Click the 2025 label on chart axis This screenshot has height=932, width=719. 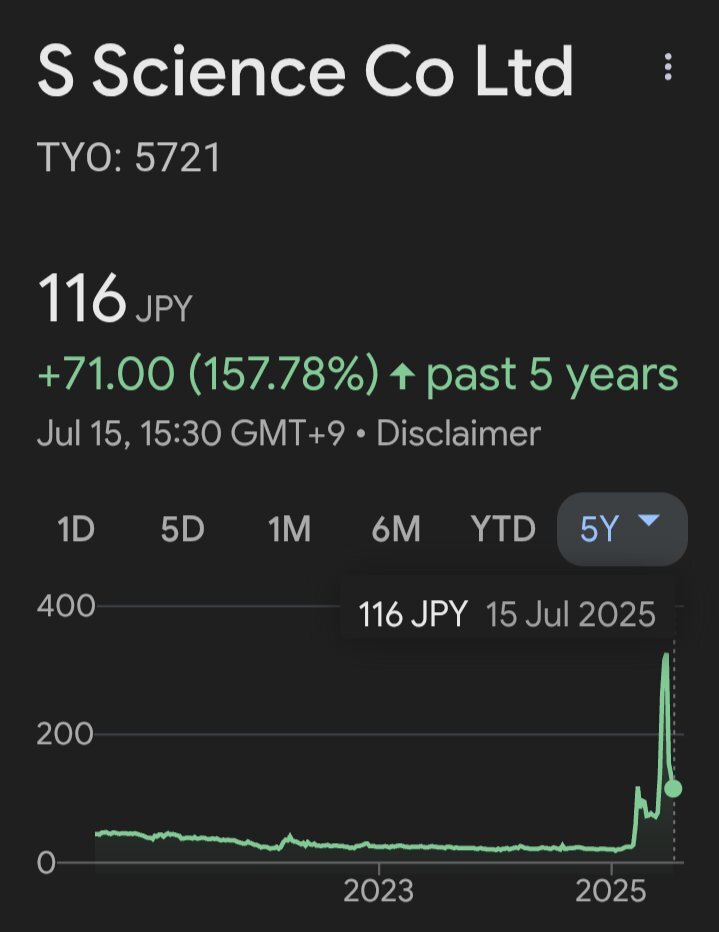point(611,891)
